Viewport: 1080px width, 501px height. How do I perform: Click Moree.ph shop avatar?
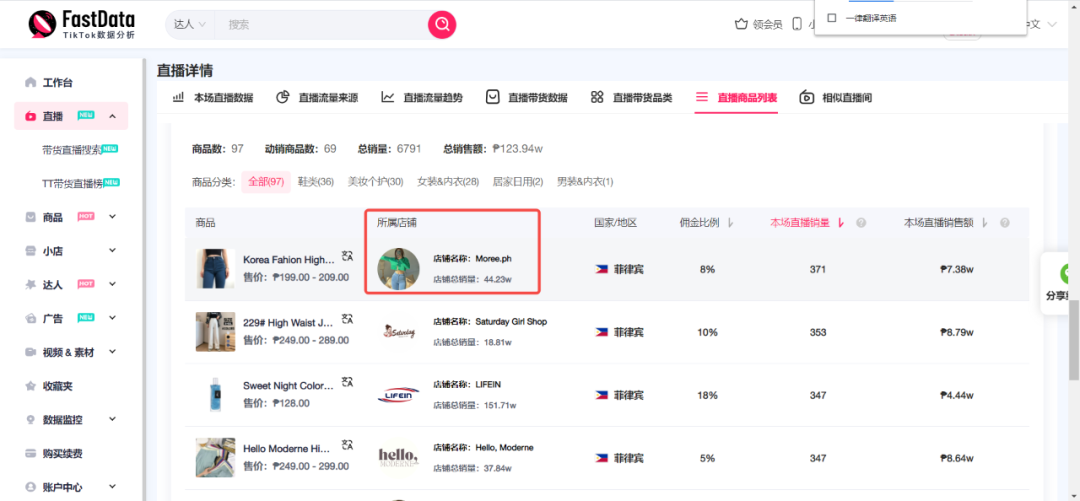tap(398, 269)
